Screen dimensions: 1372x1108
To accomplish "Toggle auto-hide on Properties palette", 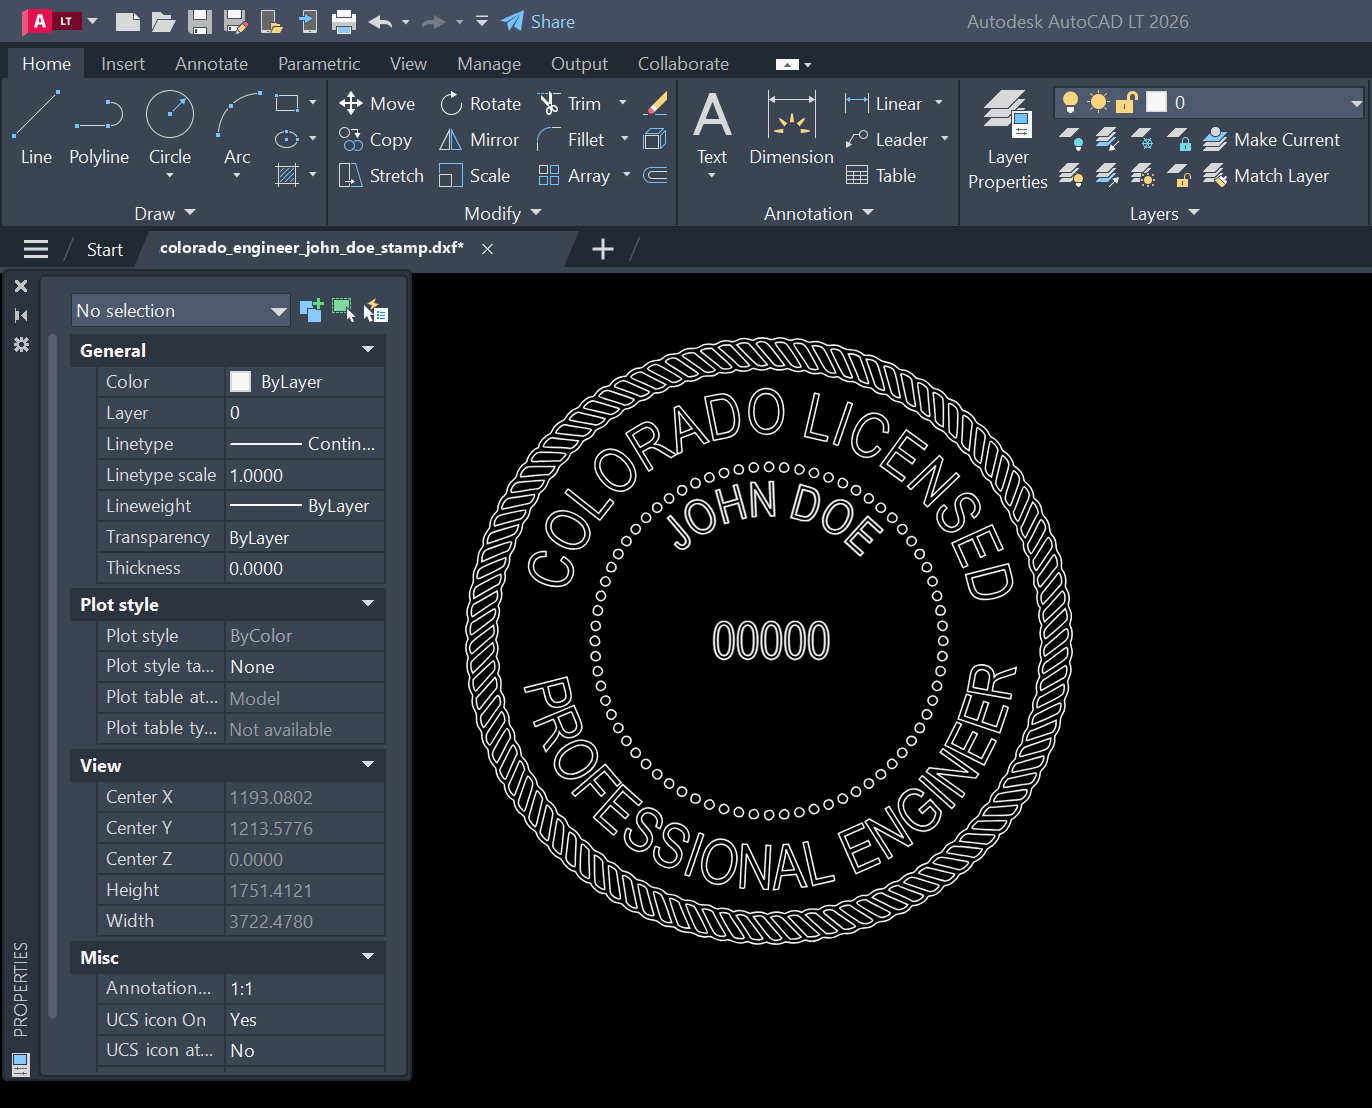I will [21, 315].
